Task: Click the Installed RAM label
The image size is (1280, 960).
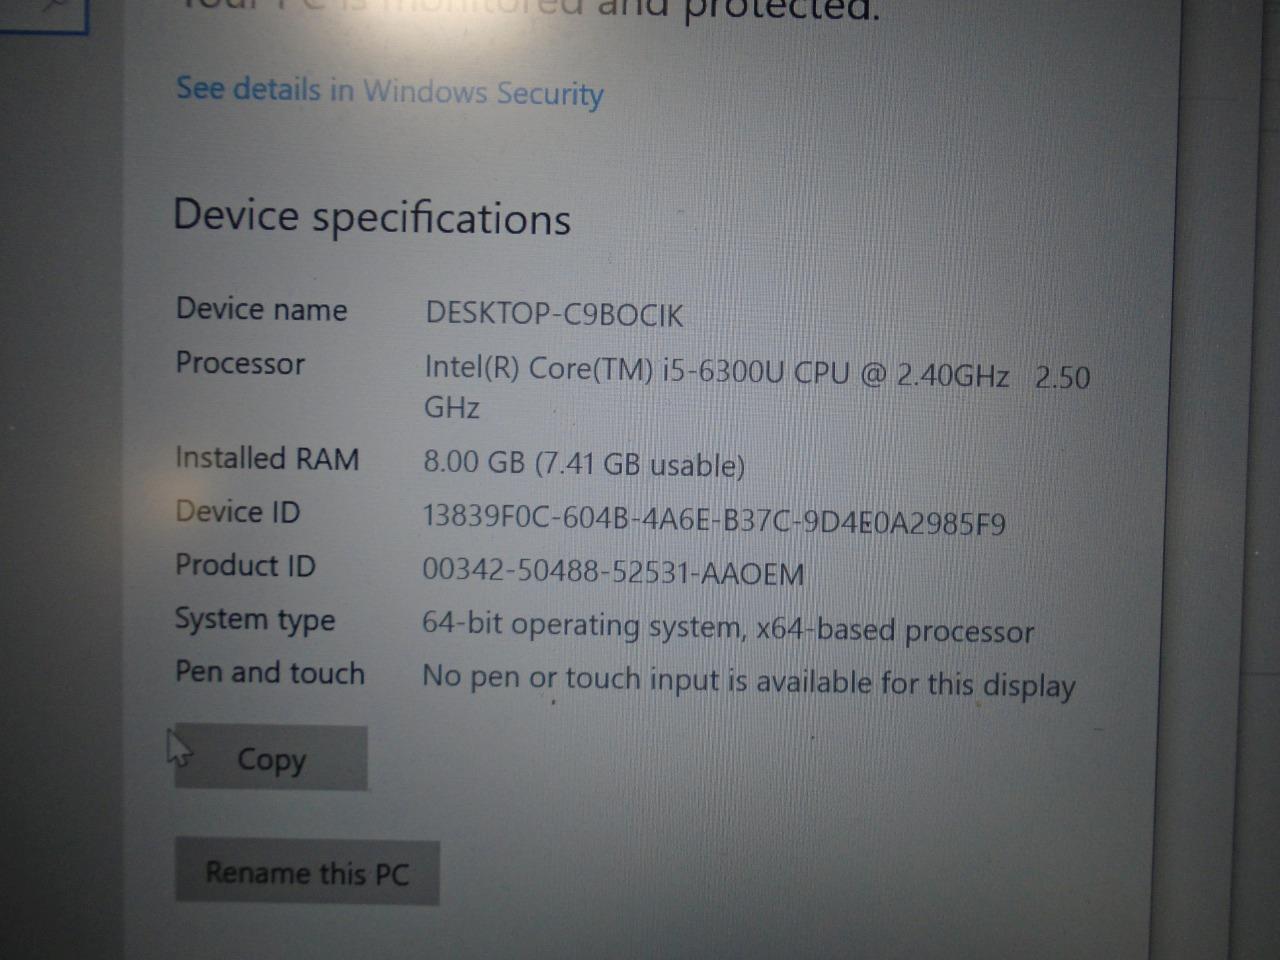Action: [267, 458]
